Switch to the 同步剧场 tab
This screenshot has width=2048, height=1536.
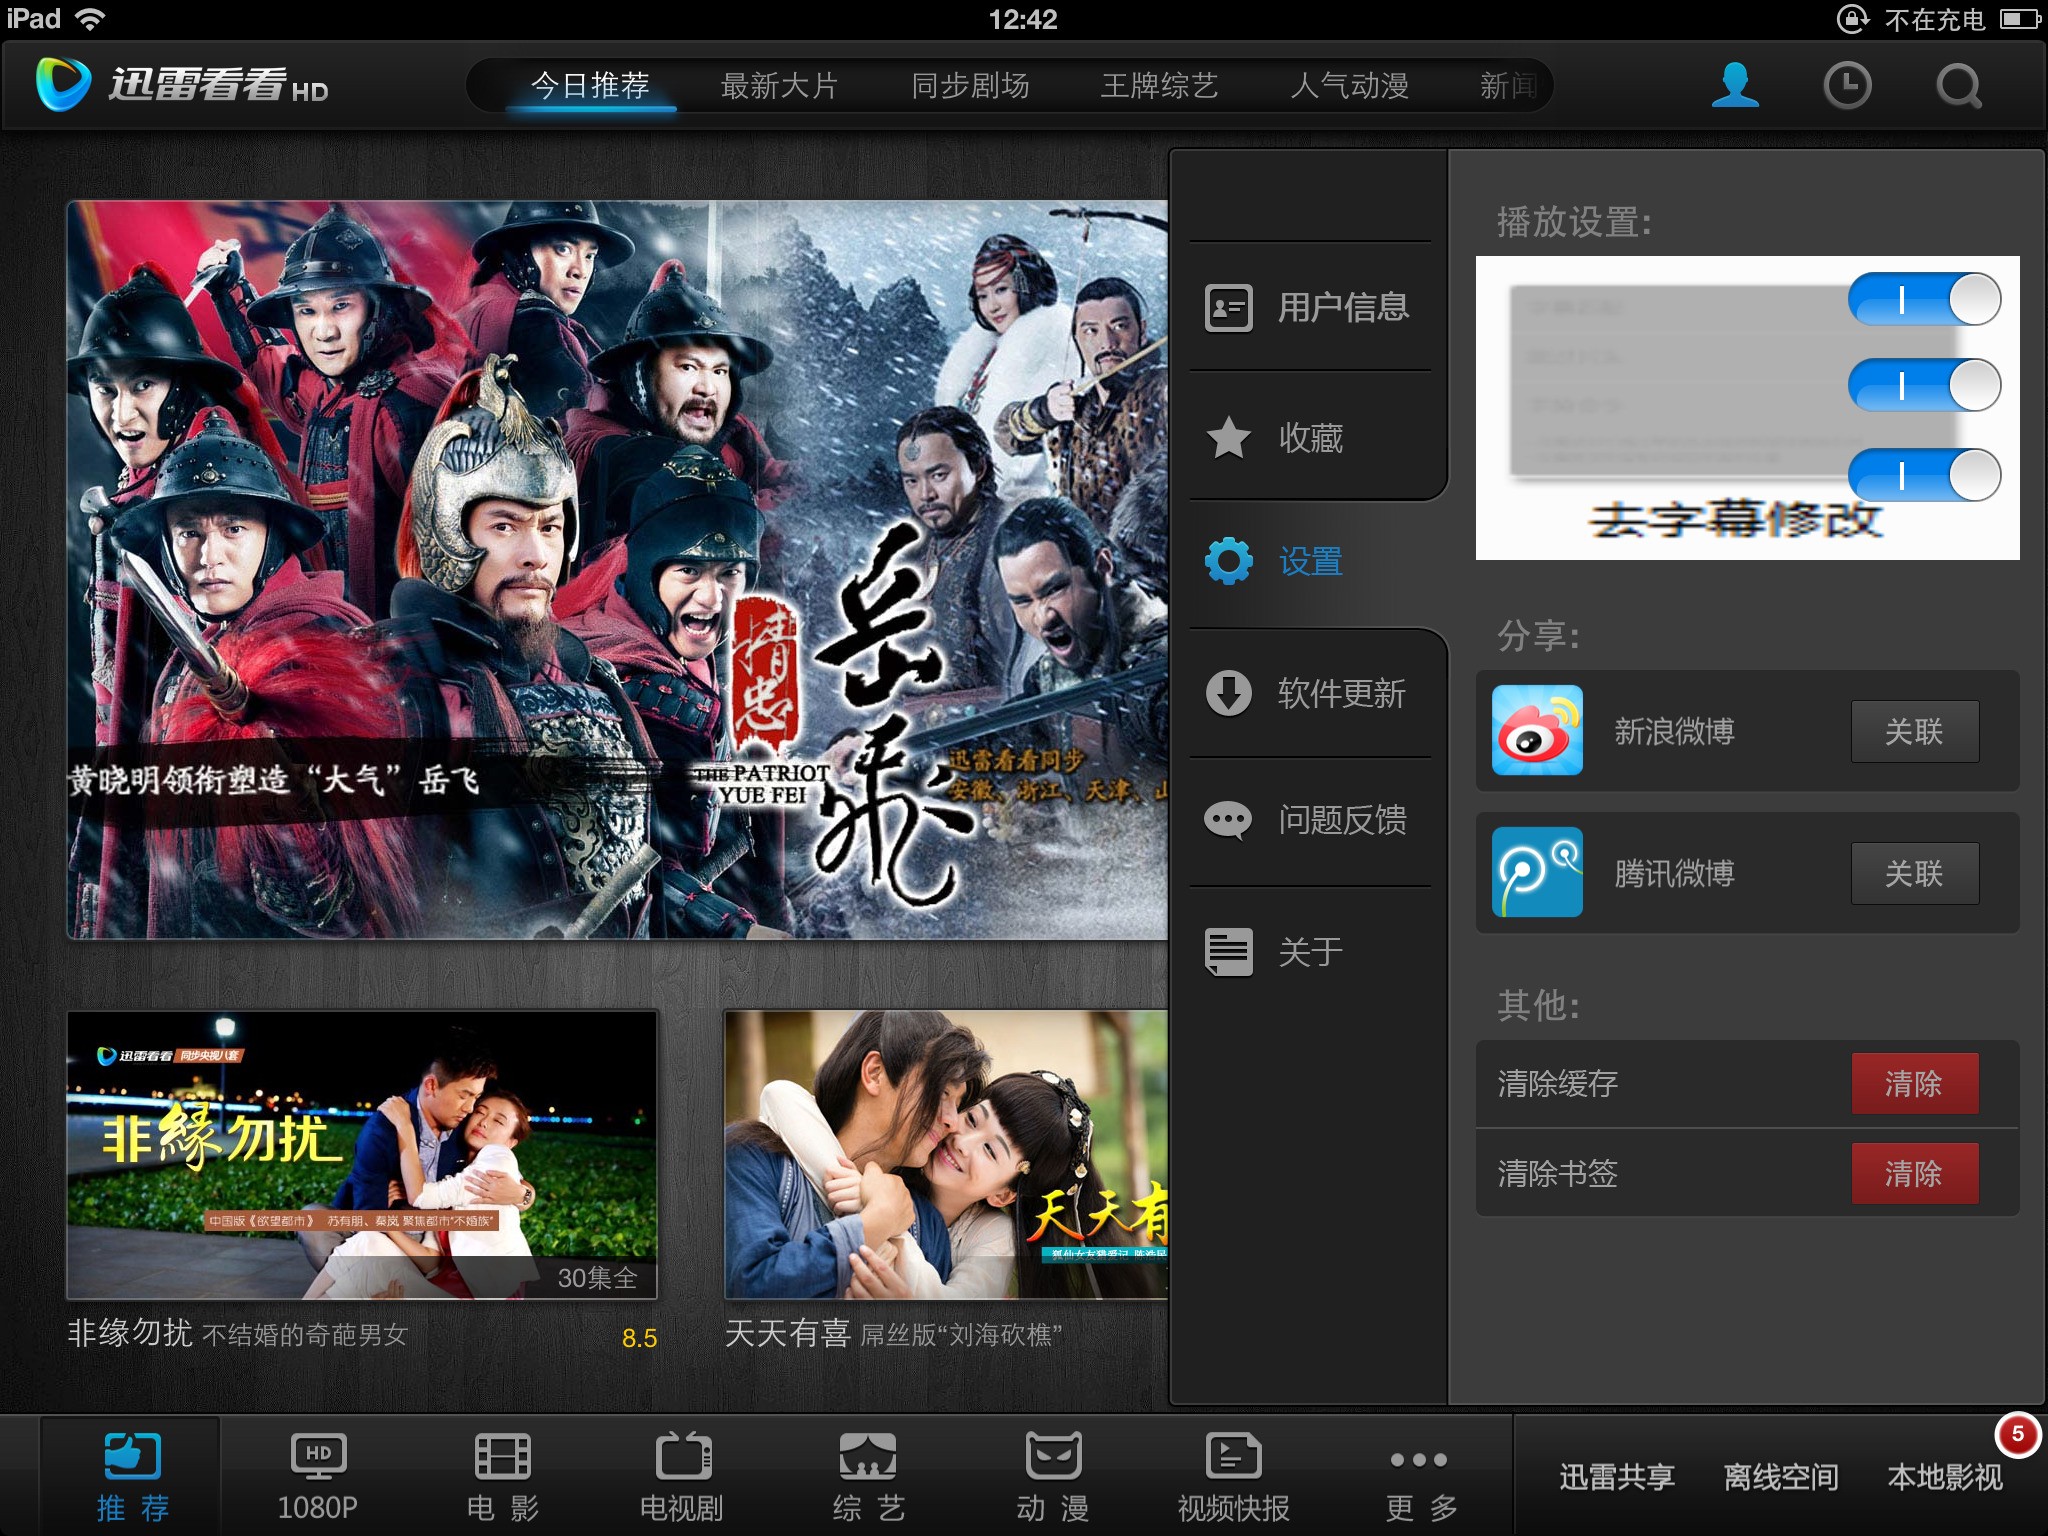[x=970, y=86]
